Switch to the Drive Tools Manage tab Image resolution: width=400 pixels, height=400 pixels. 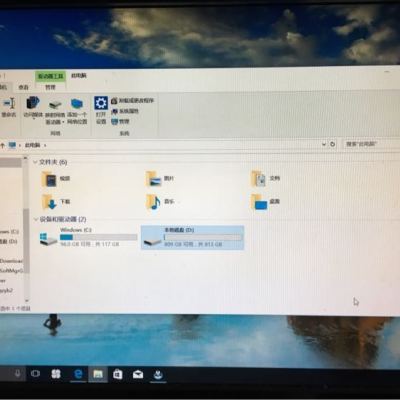pyautogui.click(x=50, y=87)
